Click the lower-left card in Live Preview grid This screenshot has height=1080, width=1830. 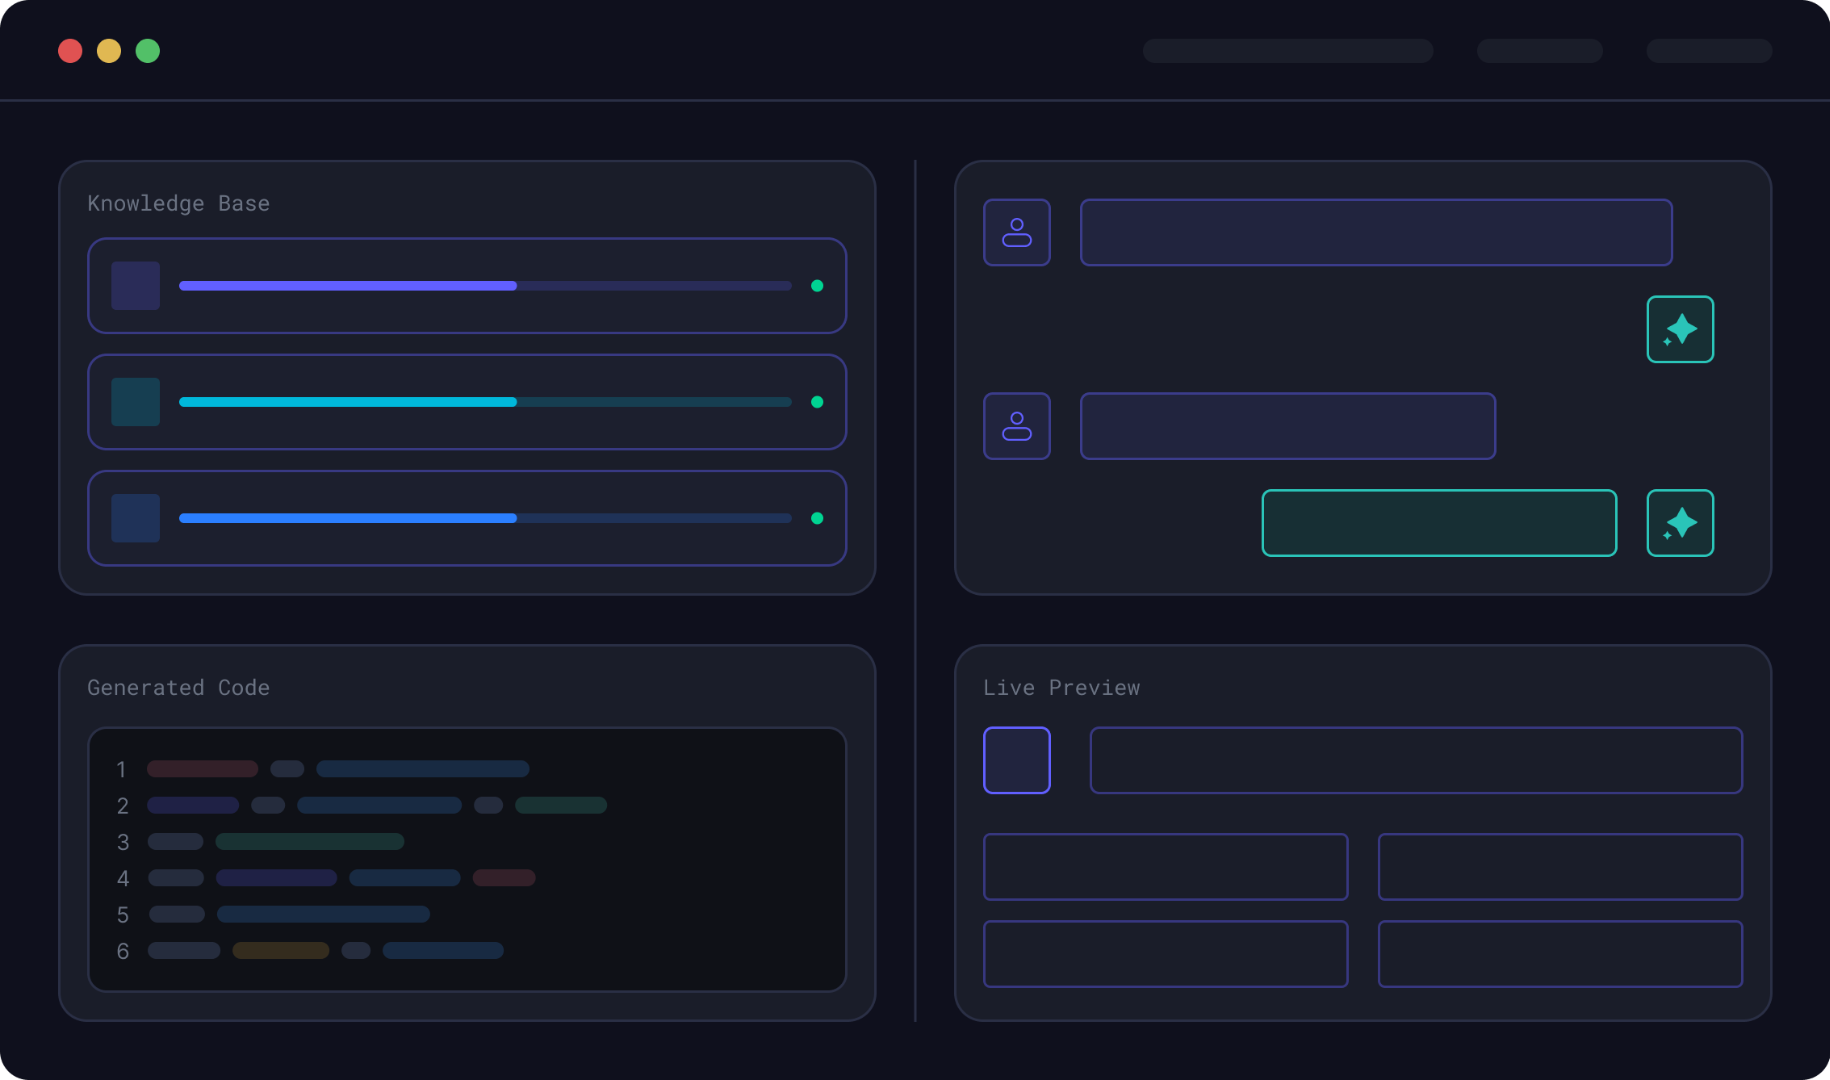click(x=1165, y=954)
